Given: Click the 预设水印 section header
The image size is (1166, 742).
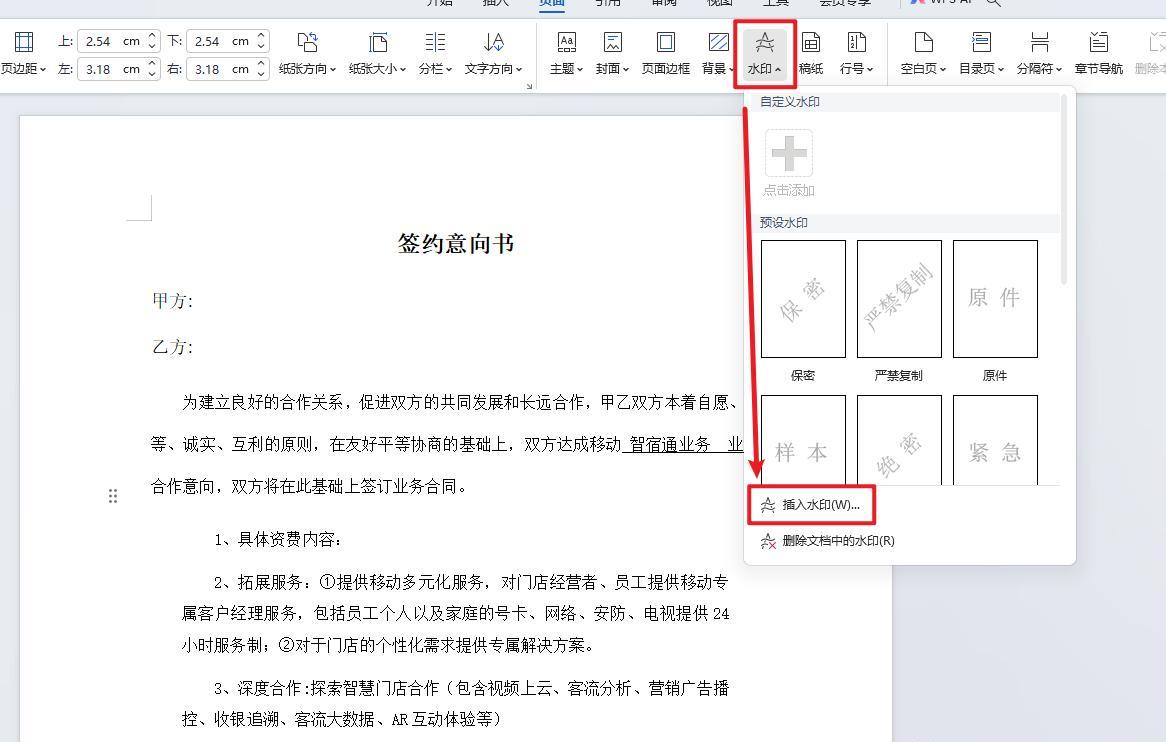Looking at the screenshot, I should pos(784,222).
